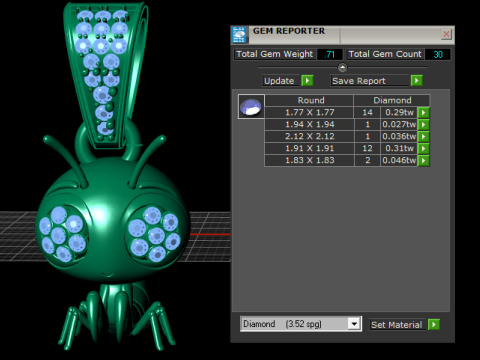Close the Gem Reporter panel
The image size is (480, 360).
[x=446, y=34]
